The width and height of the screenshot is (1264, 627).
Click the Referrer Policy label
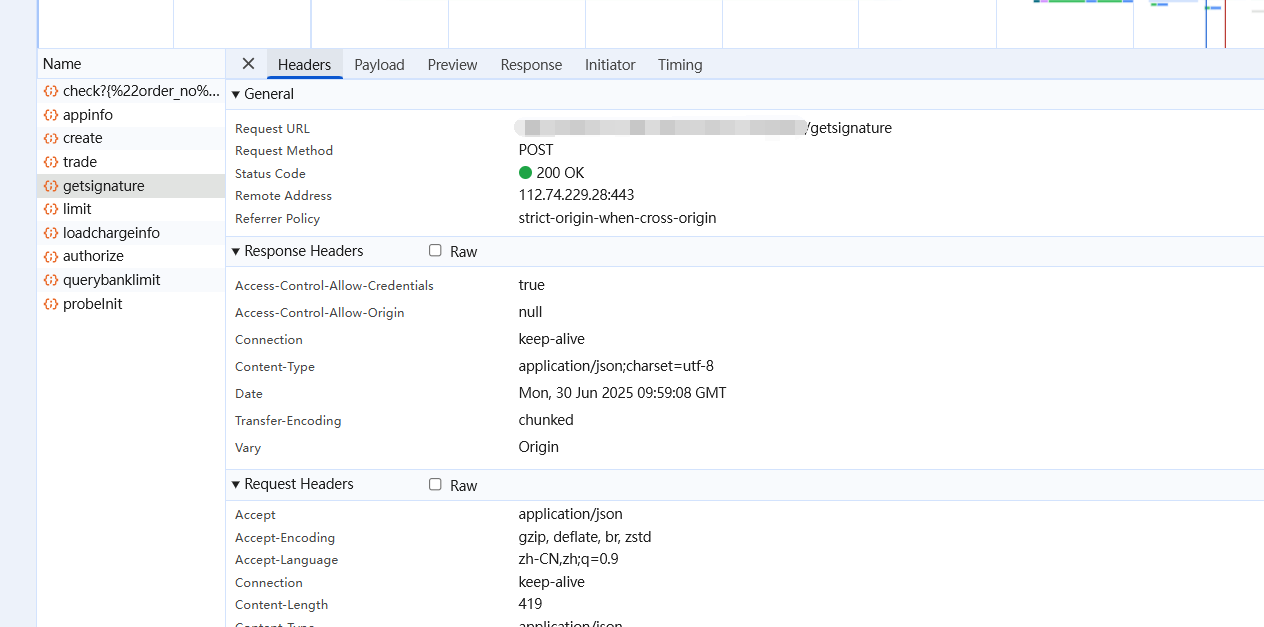pos(278,218)
